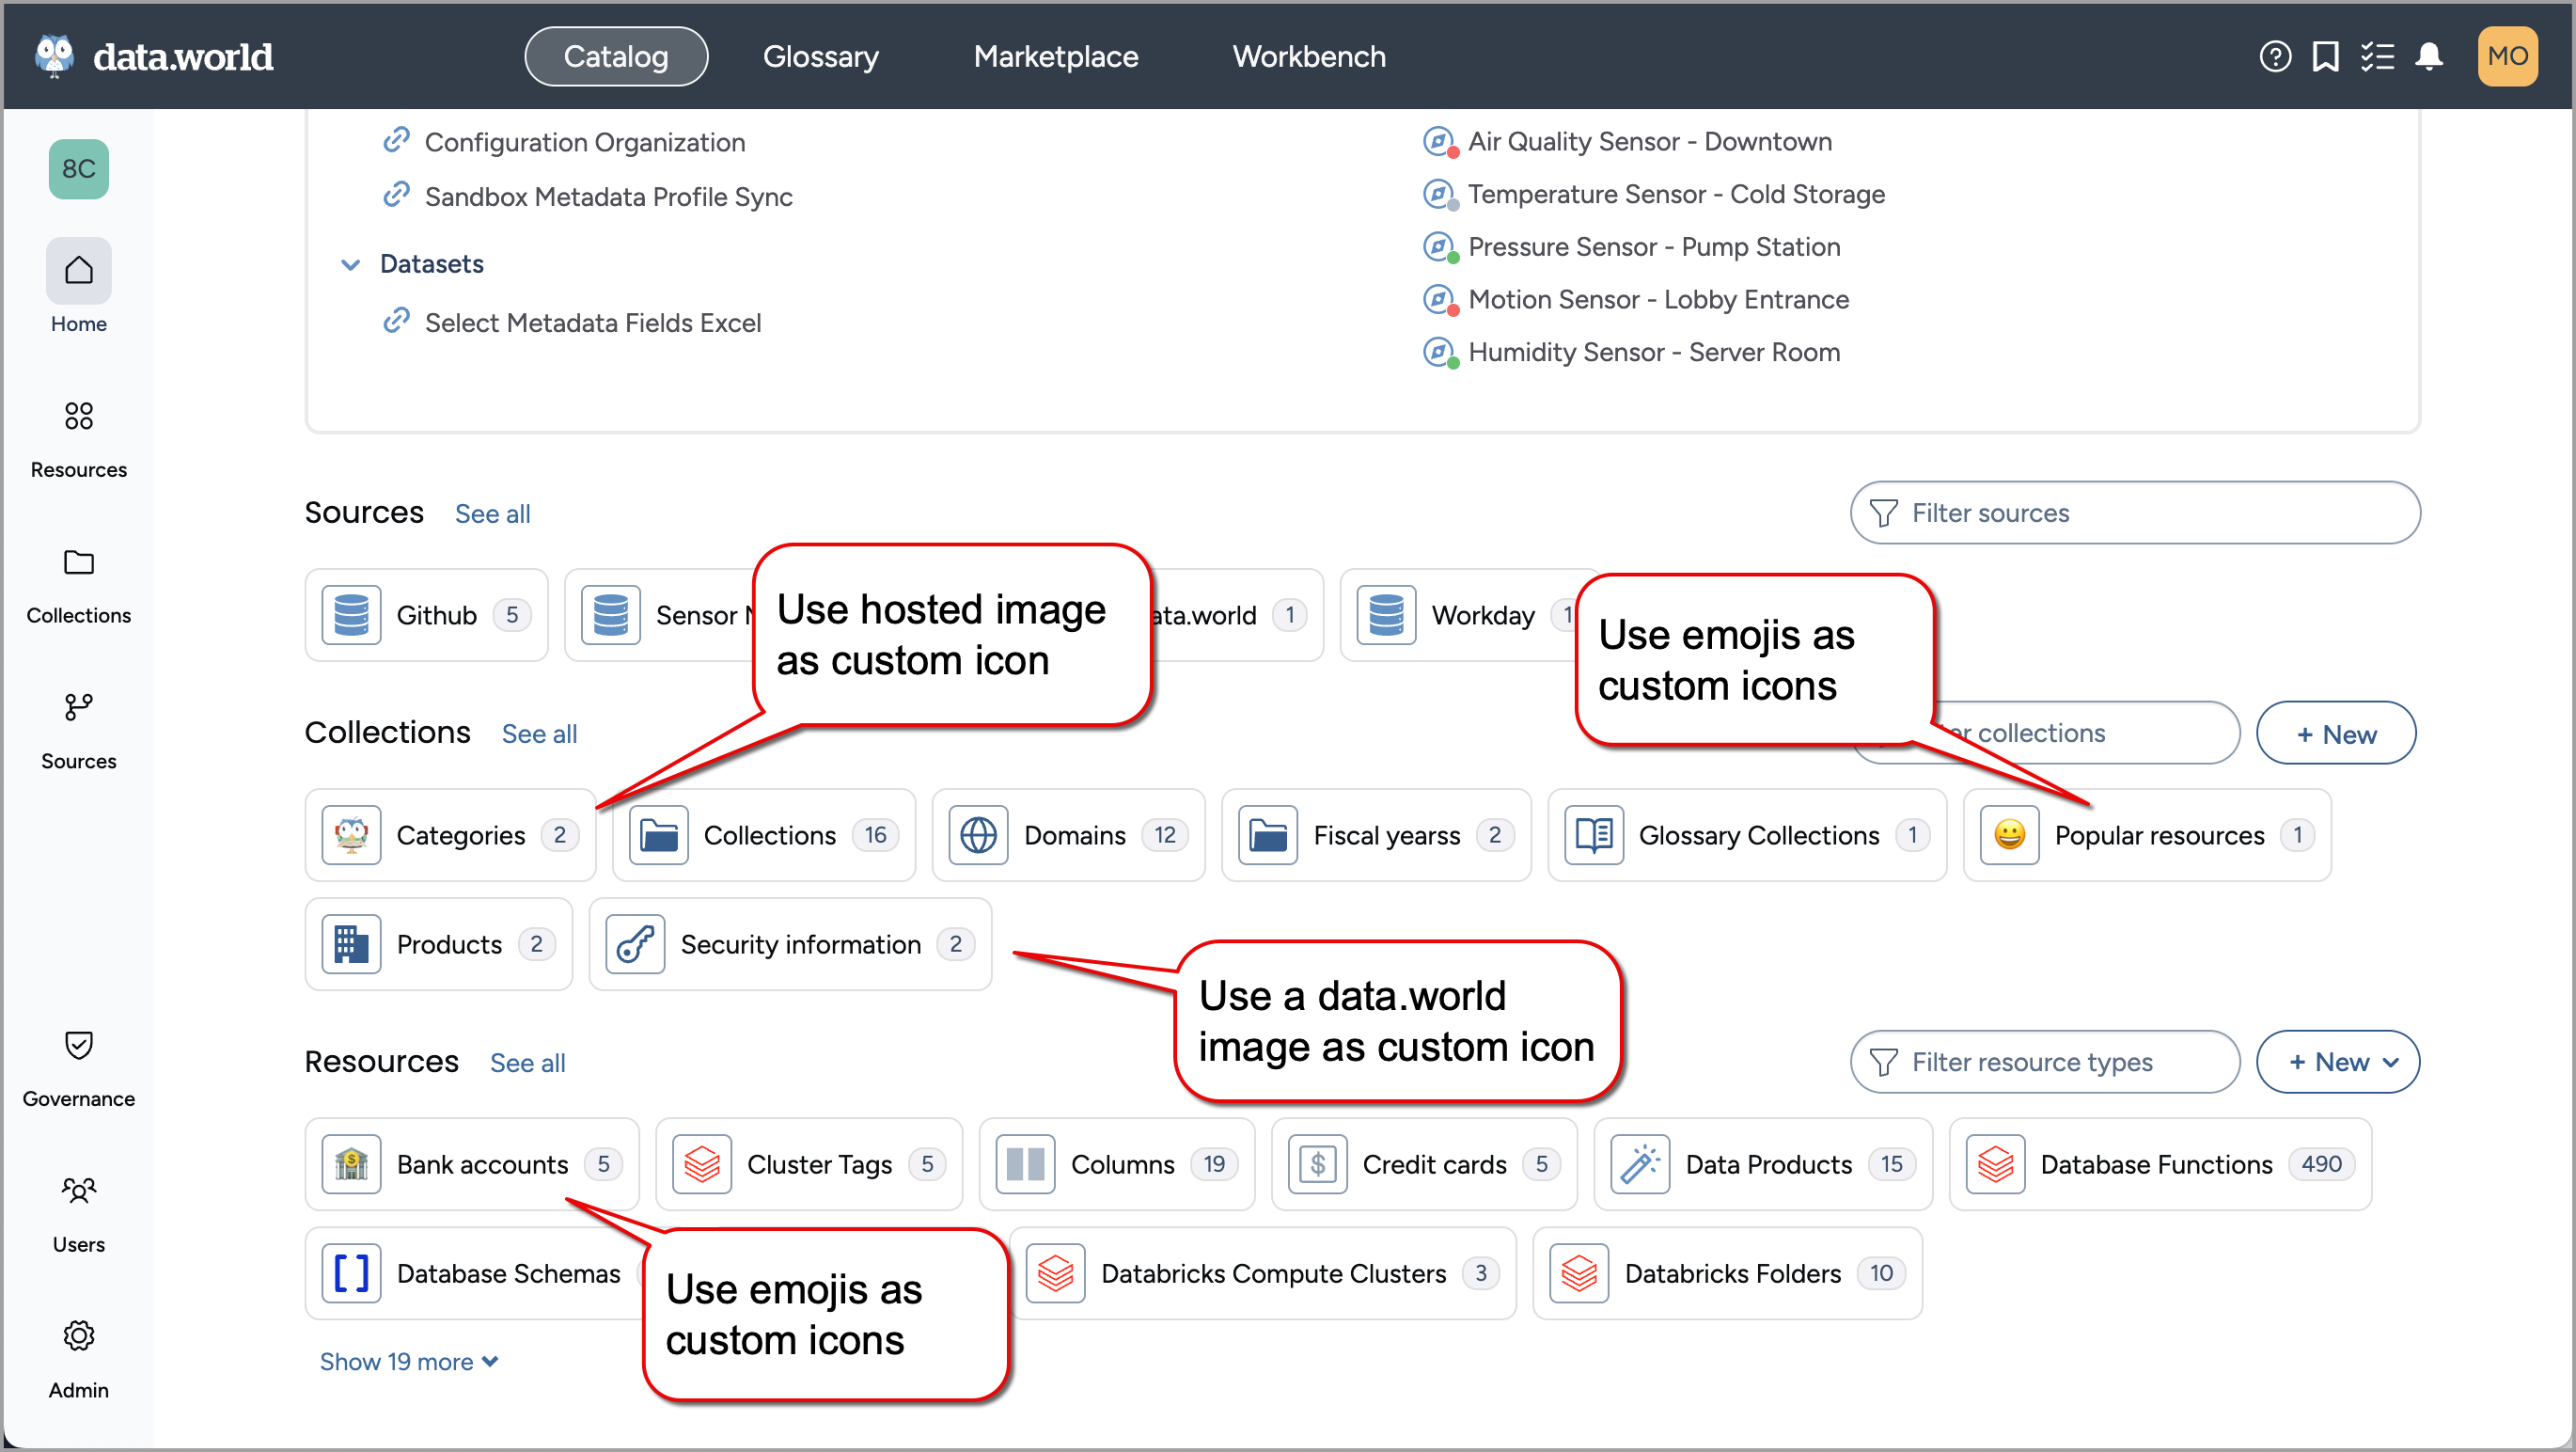
Task: Switch to the Glossary tab
Action: click(819, 56)
